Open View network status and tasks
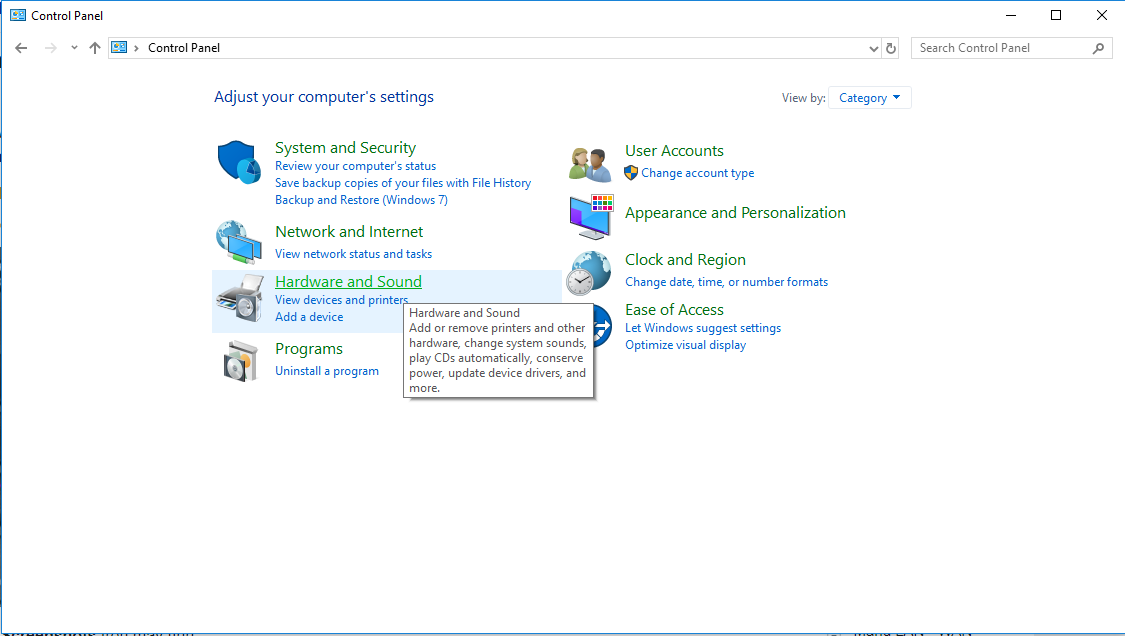The image size is (1125, 636). [x=353, y=254]
